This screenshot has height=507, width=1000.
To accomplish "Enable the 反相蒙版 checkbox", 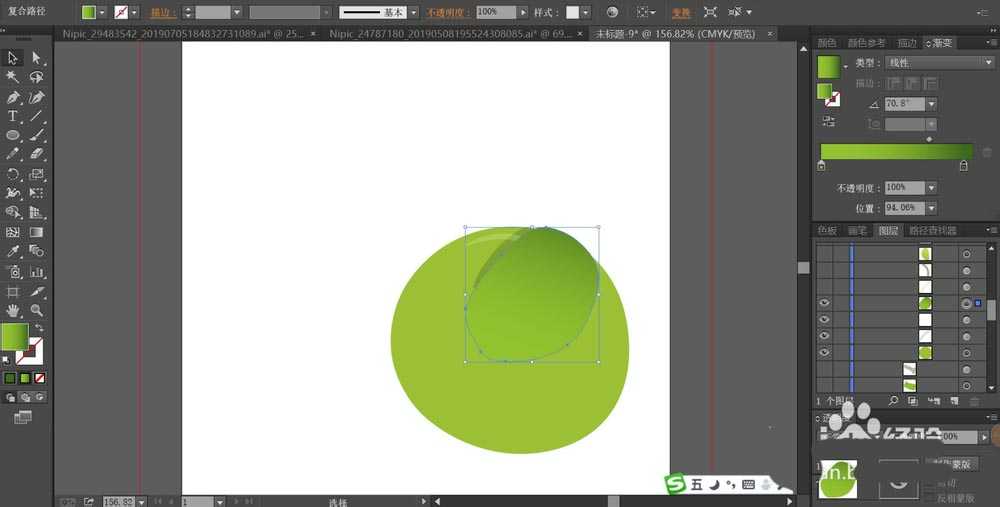I will (x=929, y=497).
